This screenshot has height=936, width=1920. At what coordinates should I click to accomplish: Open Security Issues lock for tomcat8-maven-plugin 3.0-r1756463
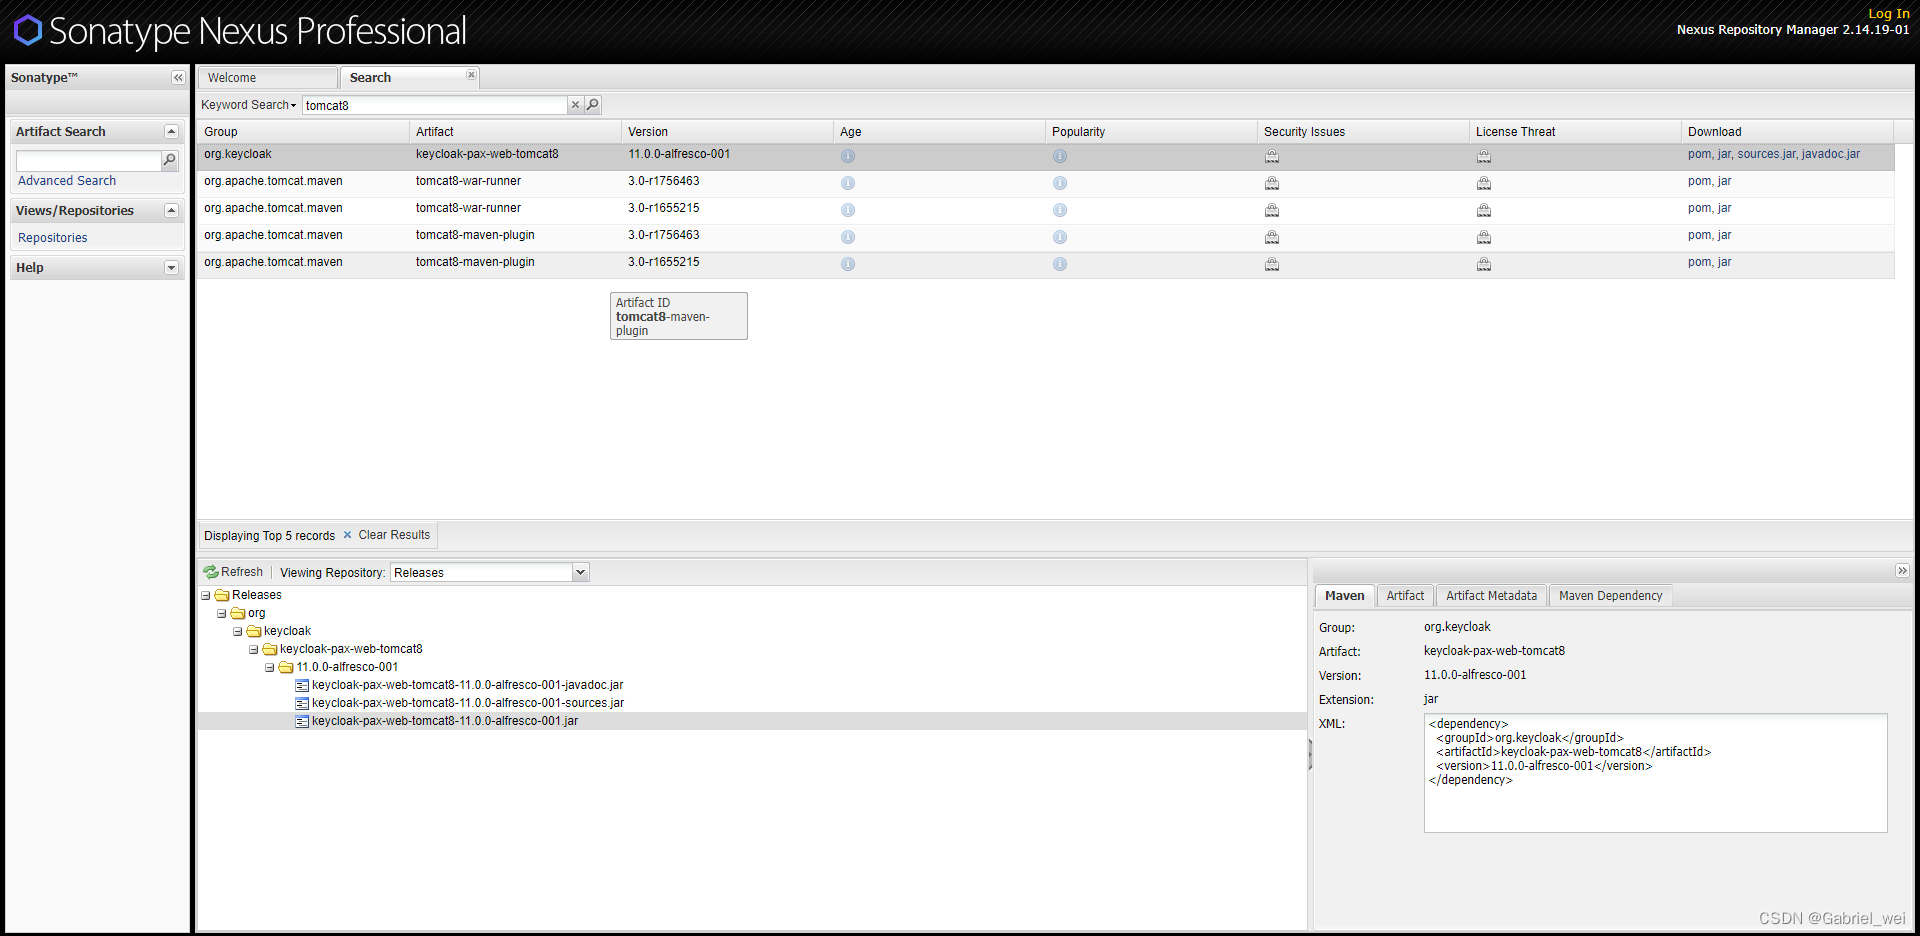tap(1272, 237)
